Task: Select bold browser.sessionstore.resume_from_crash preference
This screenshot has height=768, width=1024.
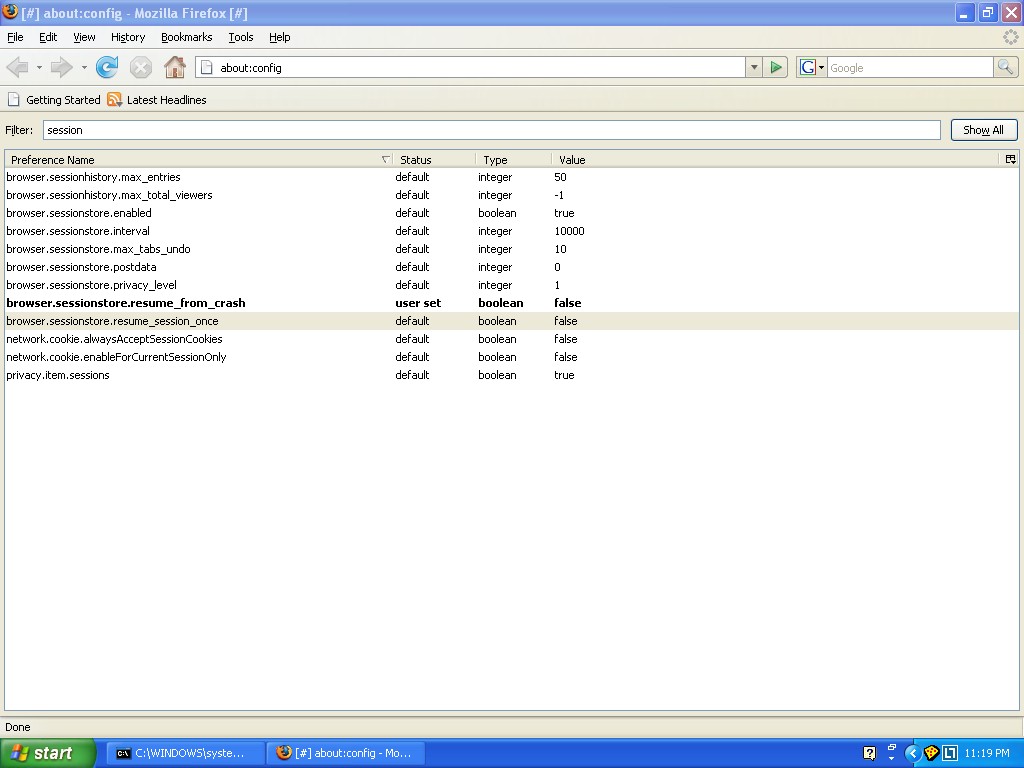Action: tap(512, 303)
